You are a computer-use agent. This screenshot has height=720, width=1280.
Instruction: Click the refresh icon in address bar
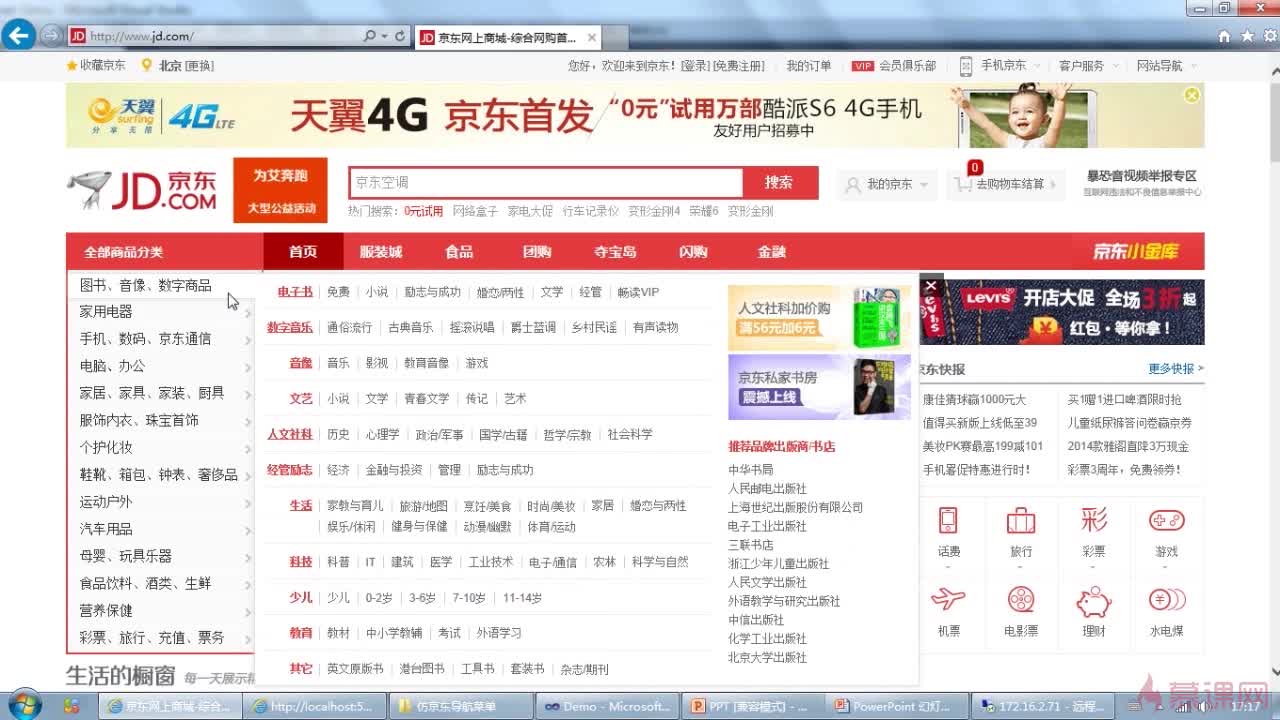(399, 36)
